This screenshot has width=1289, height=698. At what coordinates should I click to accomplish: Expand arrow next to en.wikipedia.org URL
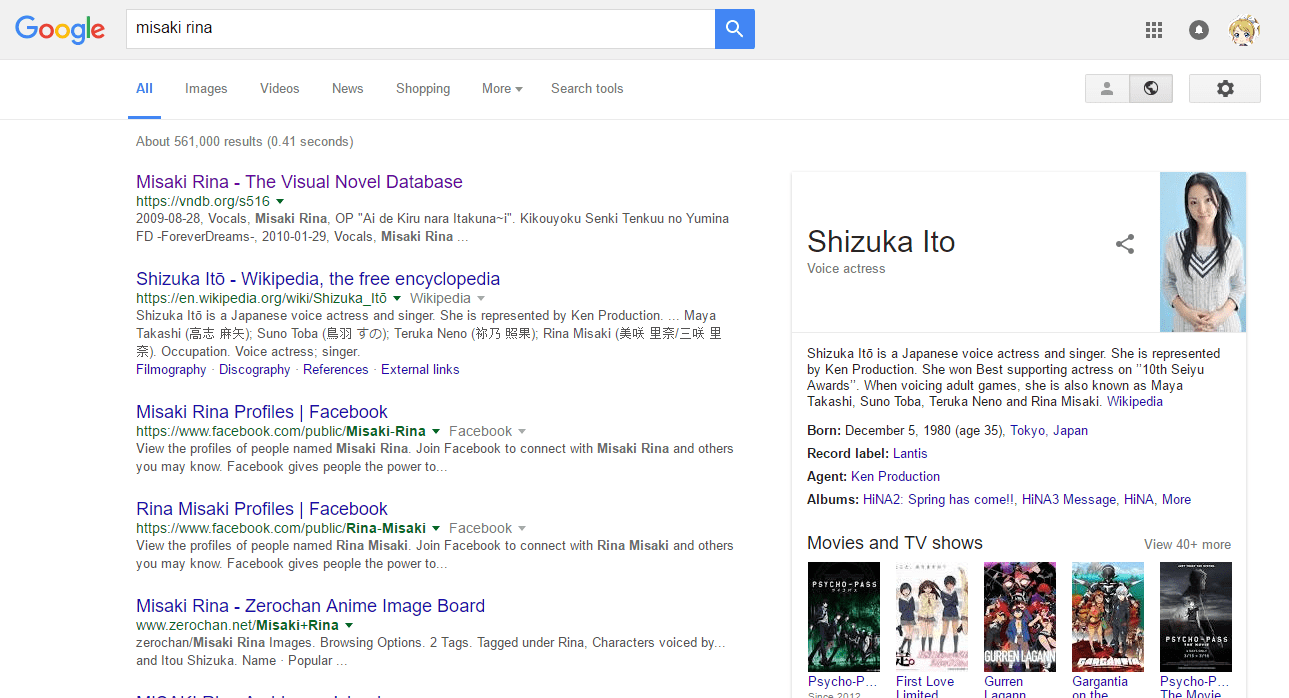tap(397, 299)
